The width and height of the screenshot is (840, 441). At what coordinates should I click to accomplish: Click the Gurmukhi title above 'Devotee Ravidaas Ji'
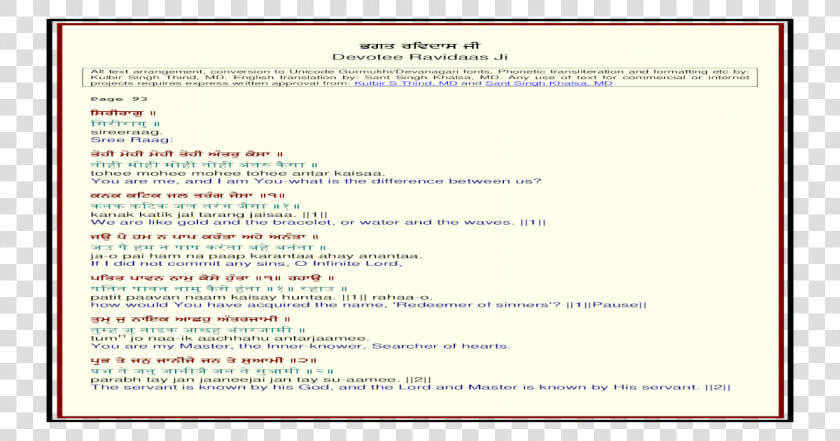[419, 46]
